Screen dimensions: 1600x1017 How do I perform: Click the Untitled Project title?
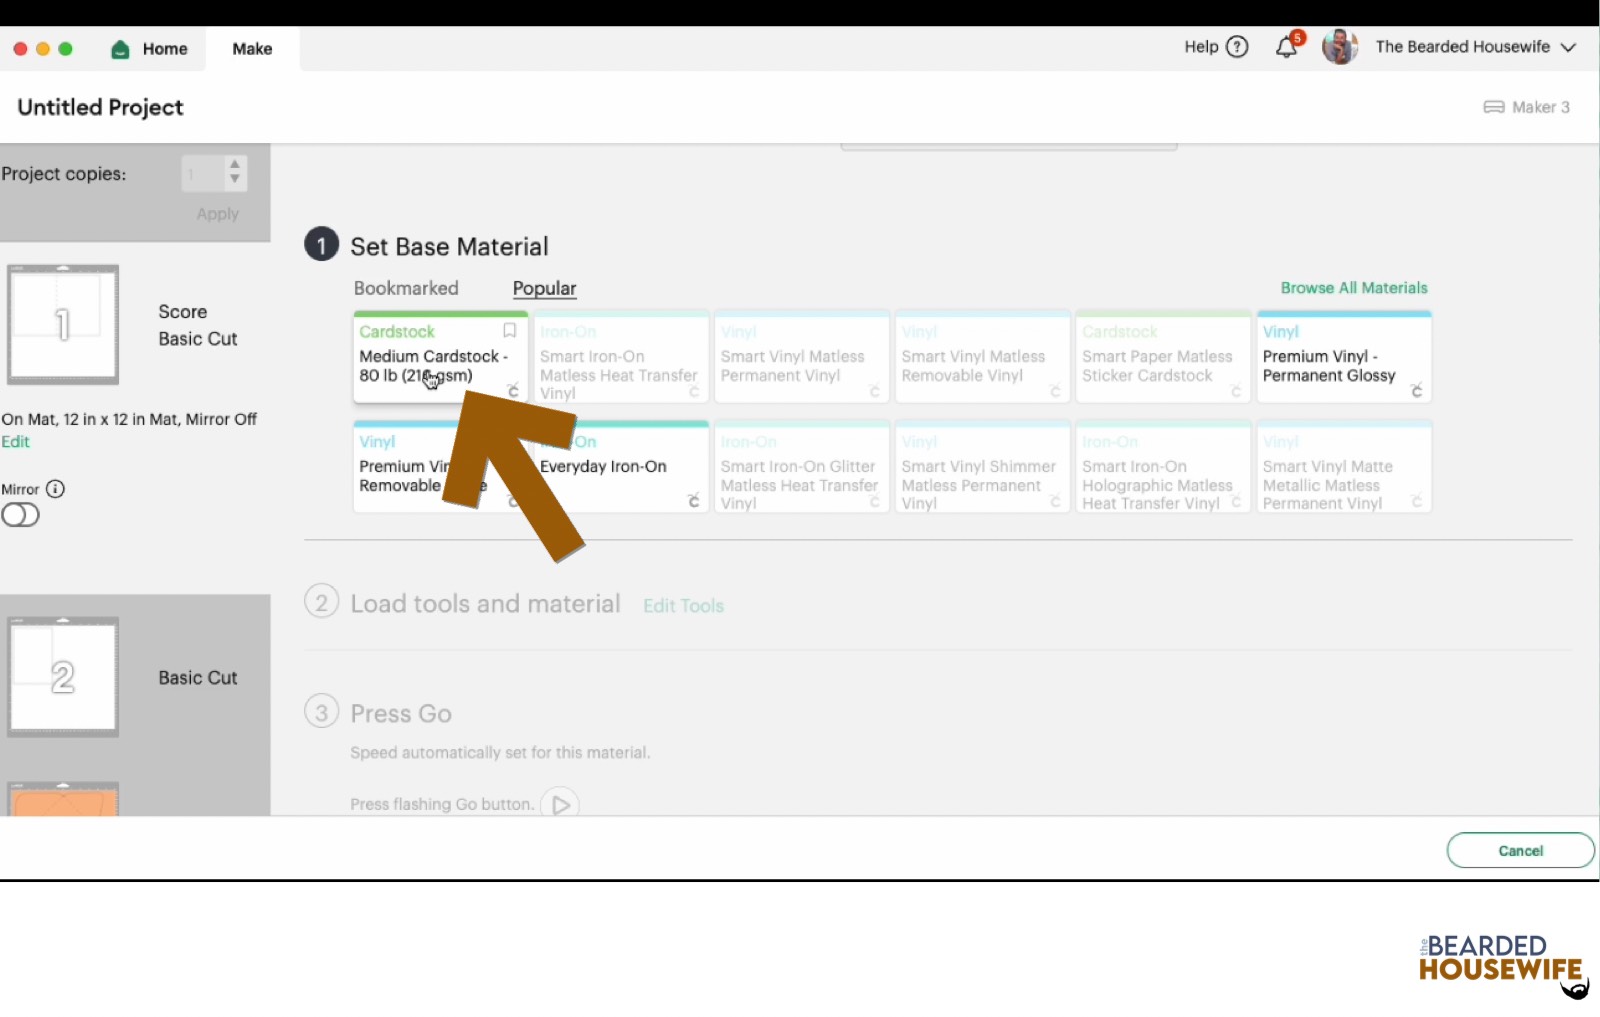(100, 107)
